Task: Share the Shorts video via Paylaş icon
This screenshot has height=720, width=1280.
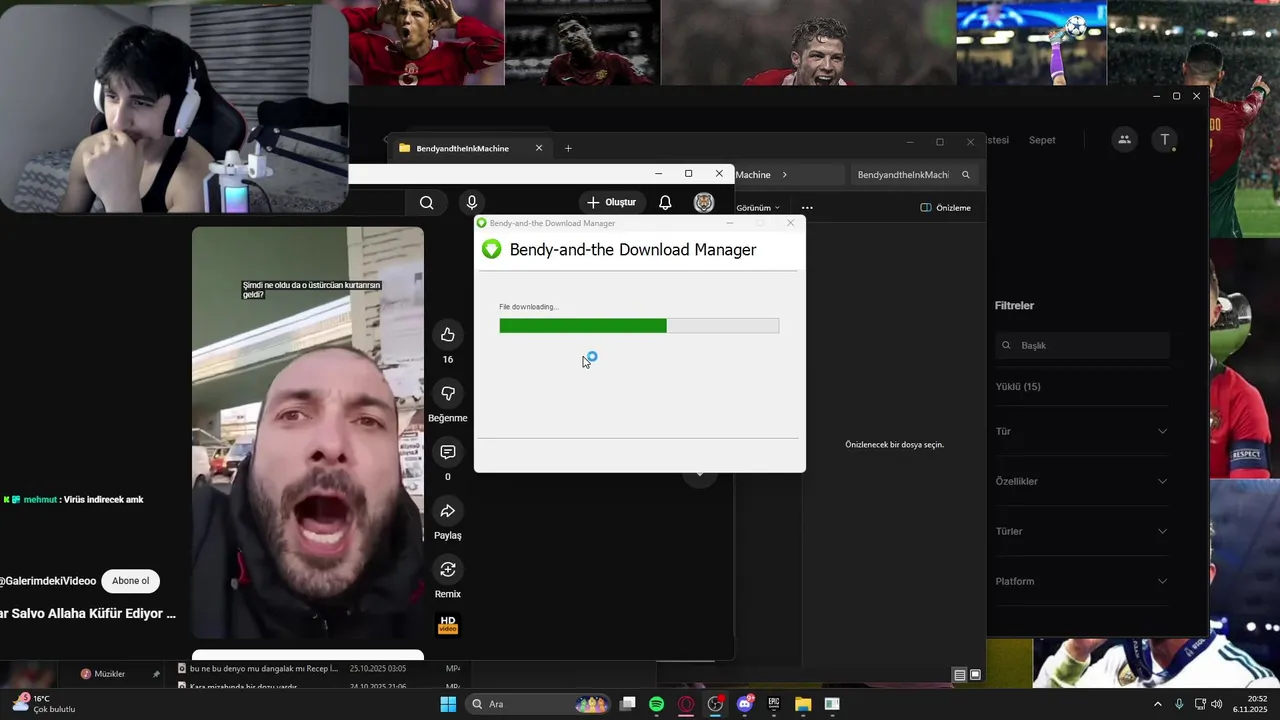Action: point(448,511)
